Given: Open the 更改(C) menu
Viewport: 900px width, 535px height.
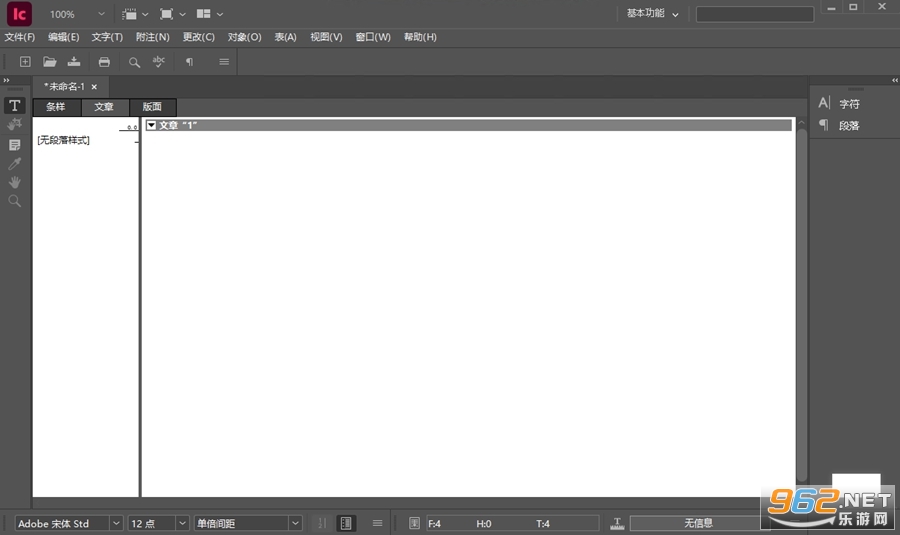Looking at the screenshot, I should (199, 37).
